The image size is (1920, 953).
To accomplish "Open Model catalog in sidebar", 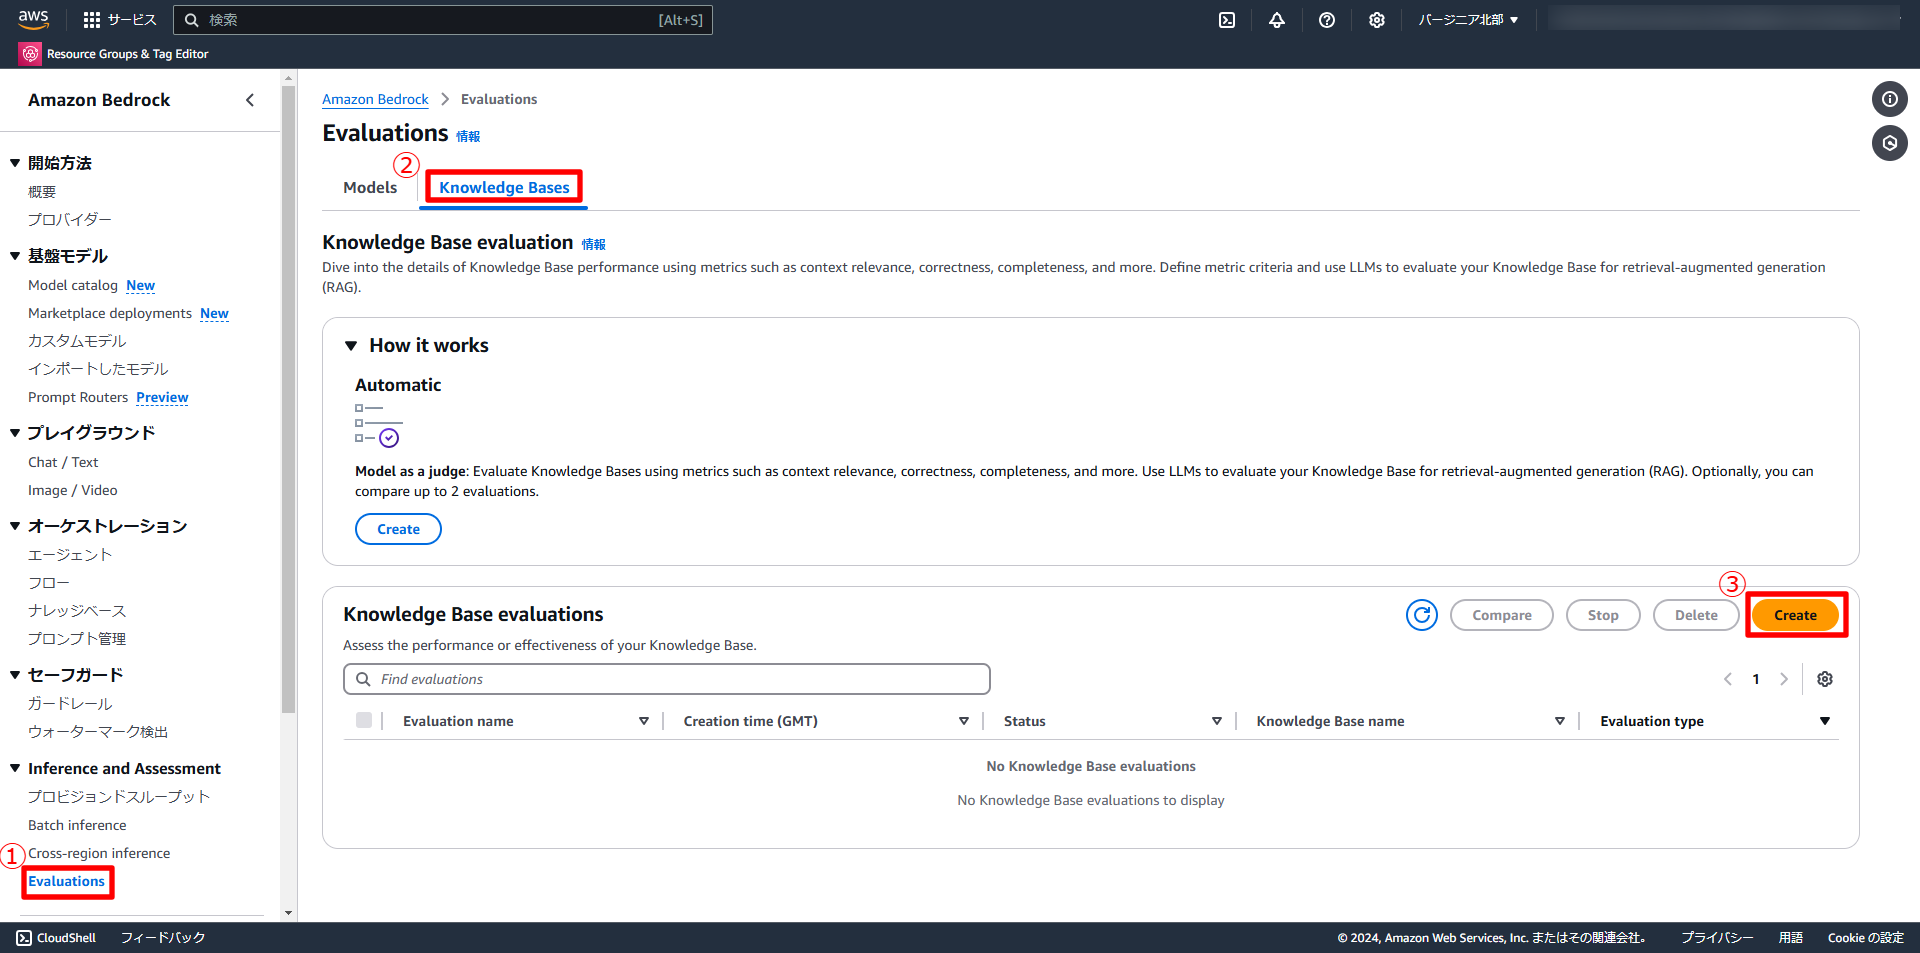I will [73, 286].
